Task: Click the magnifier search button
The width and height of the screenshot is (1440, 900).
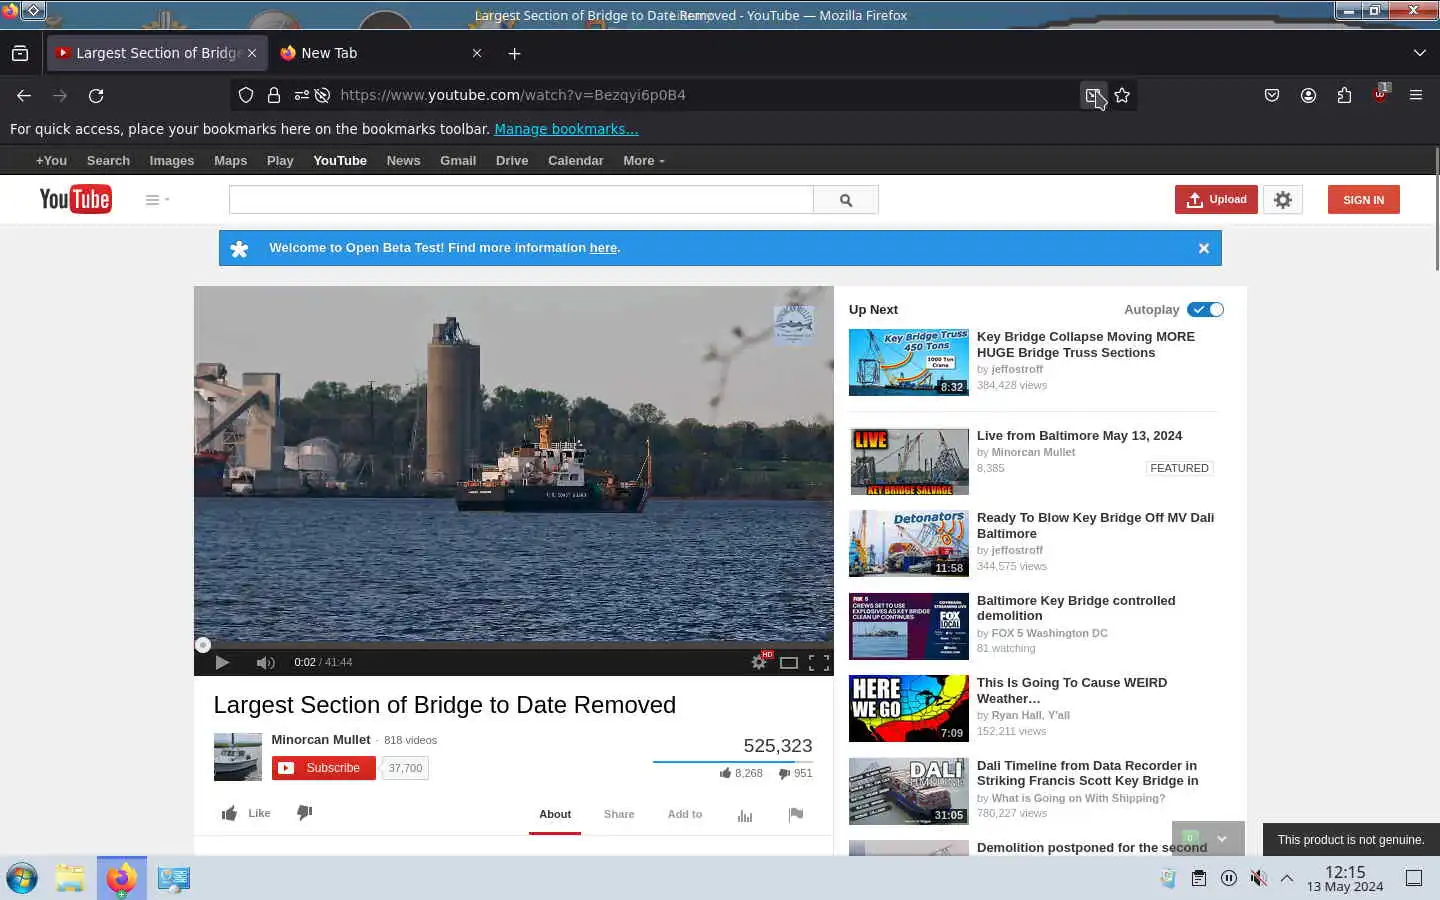Action: coord(846,200)
